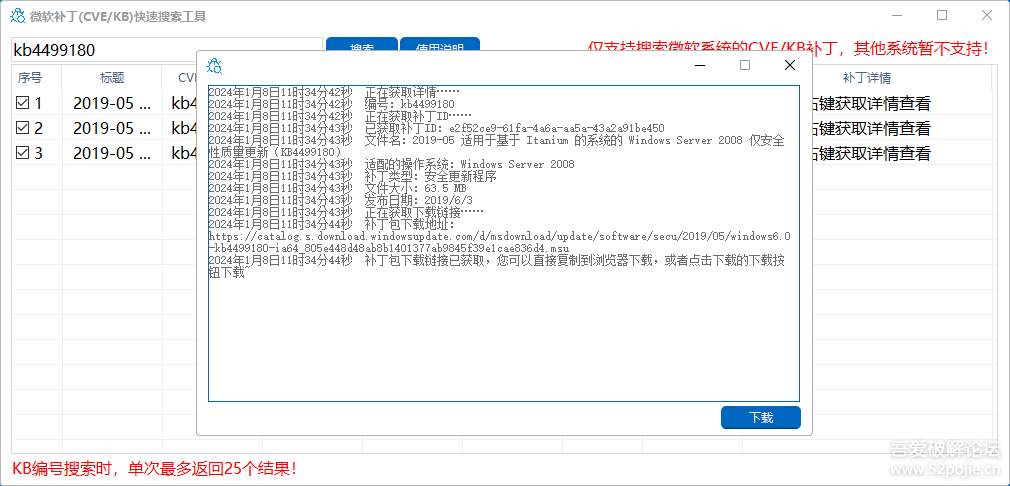This screenshot has height=486, width=1010.
Task: Click the partially hidden 搜索 button
Action: click(362, 44)
